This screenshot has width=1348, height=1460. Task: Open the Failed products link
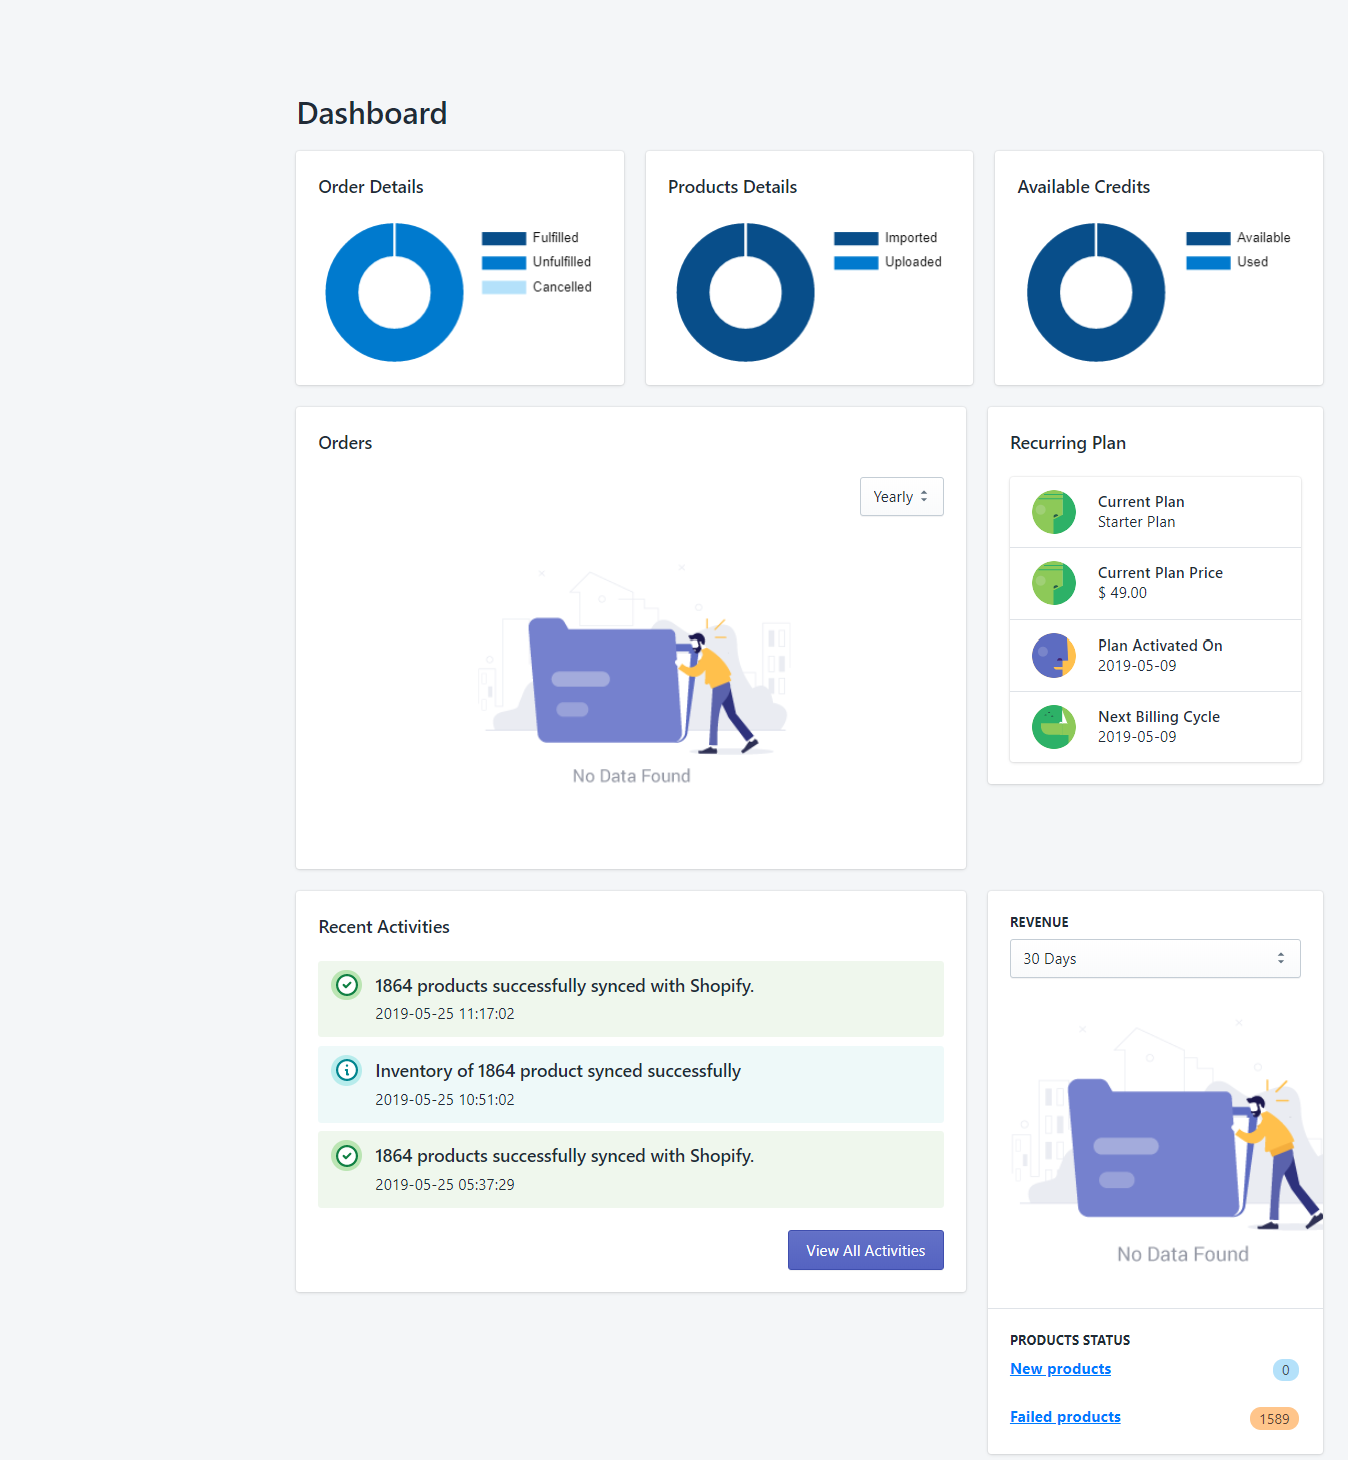[x=1065, y=1417]
